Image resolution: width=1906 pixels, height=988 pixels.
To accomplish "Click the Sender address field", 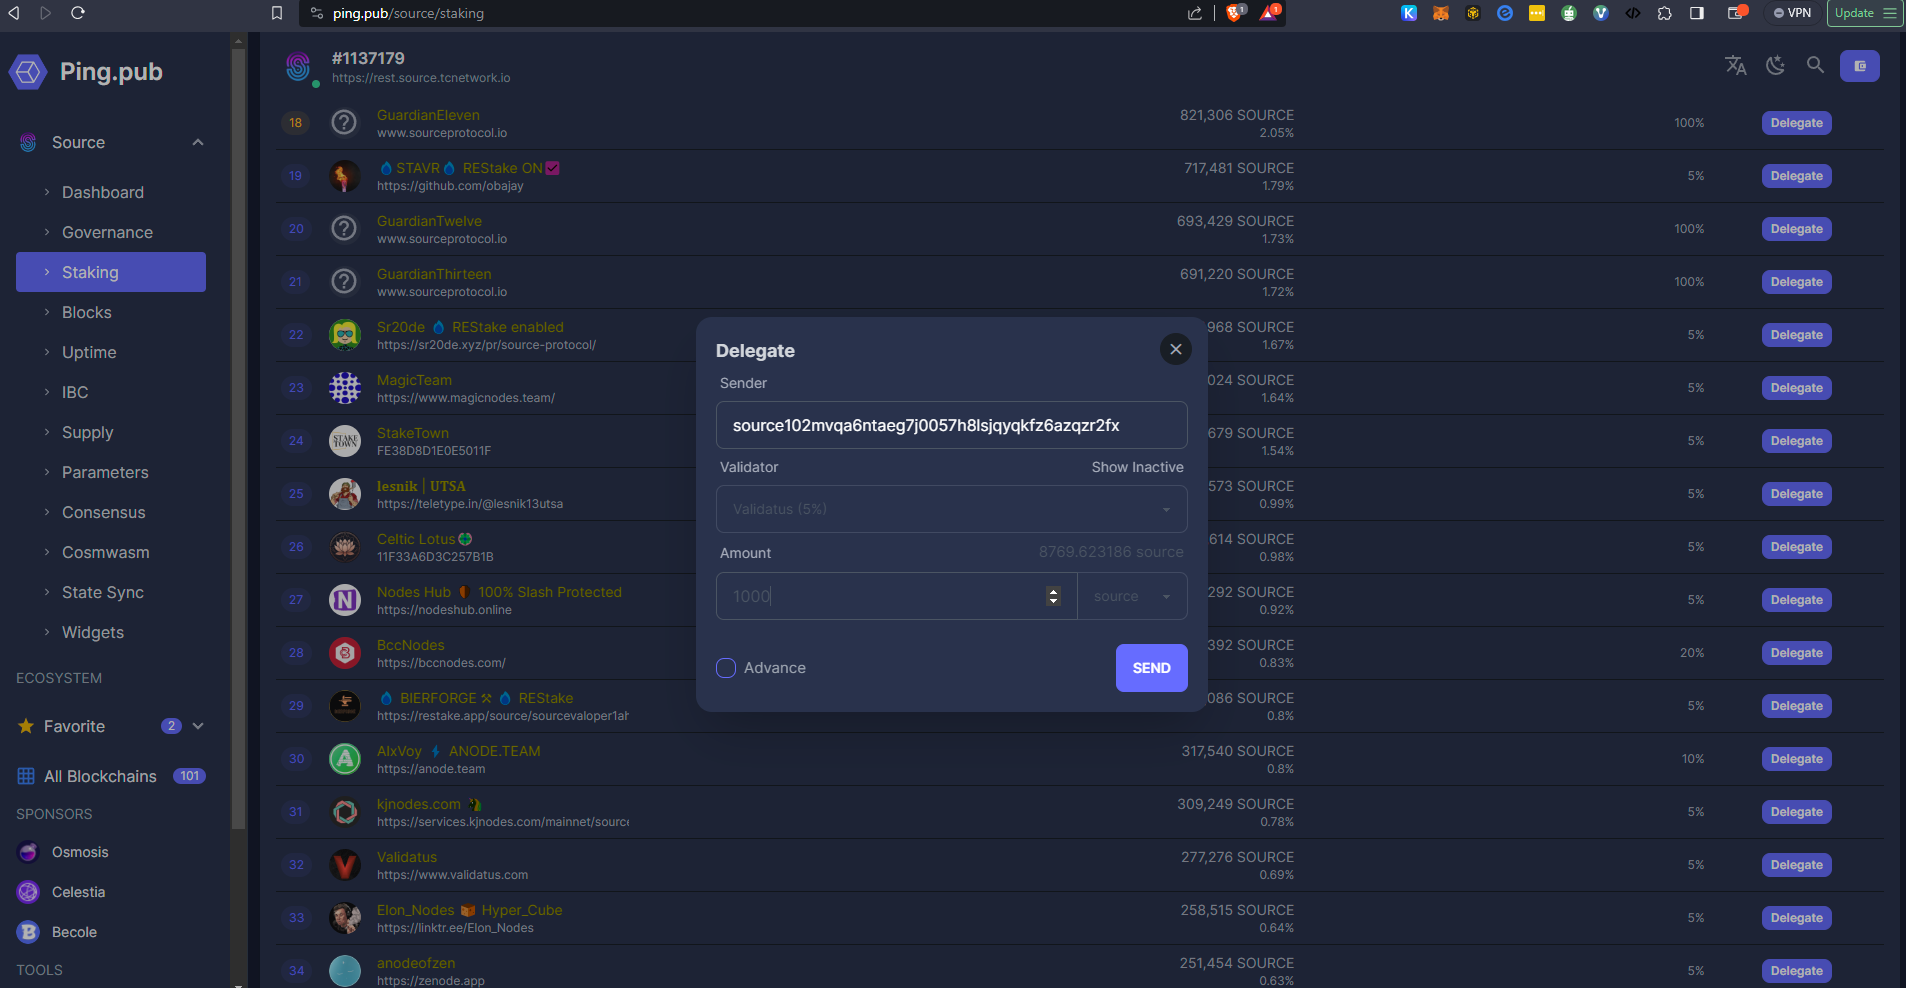I will [x=951, y=425].
